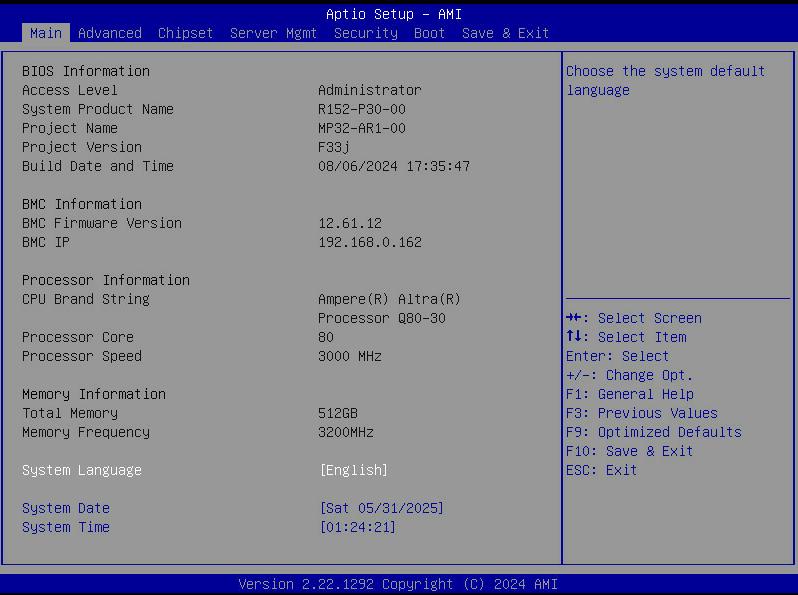Click the F3: Previous Values hint

(x=642, y=413)
